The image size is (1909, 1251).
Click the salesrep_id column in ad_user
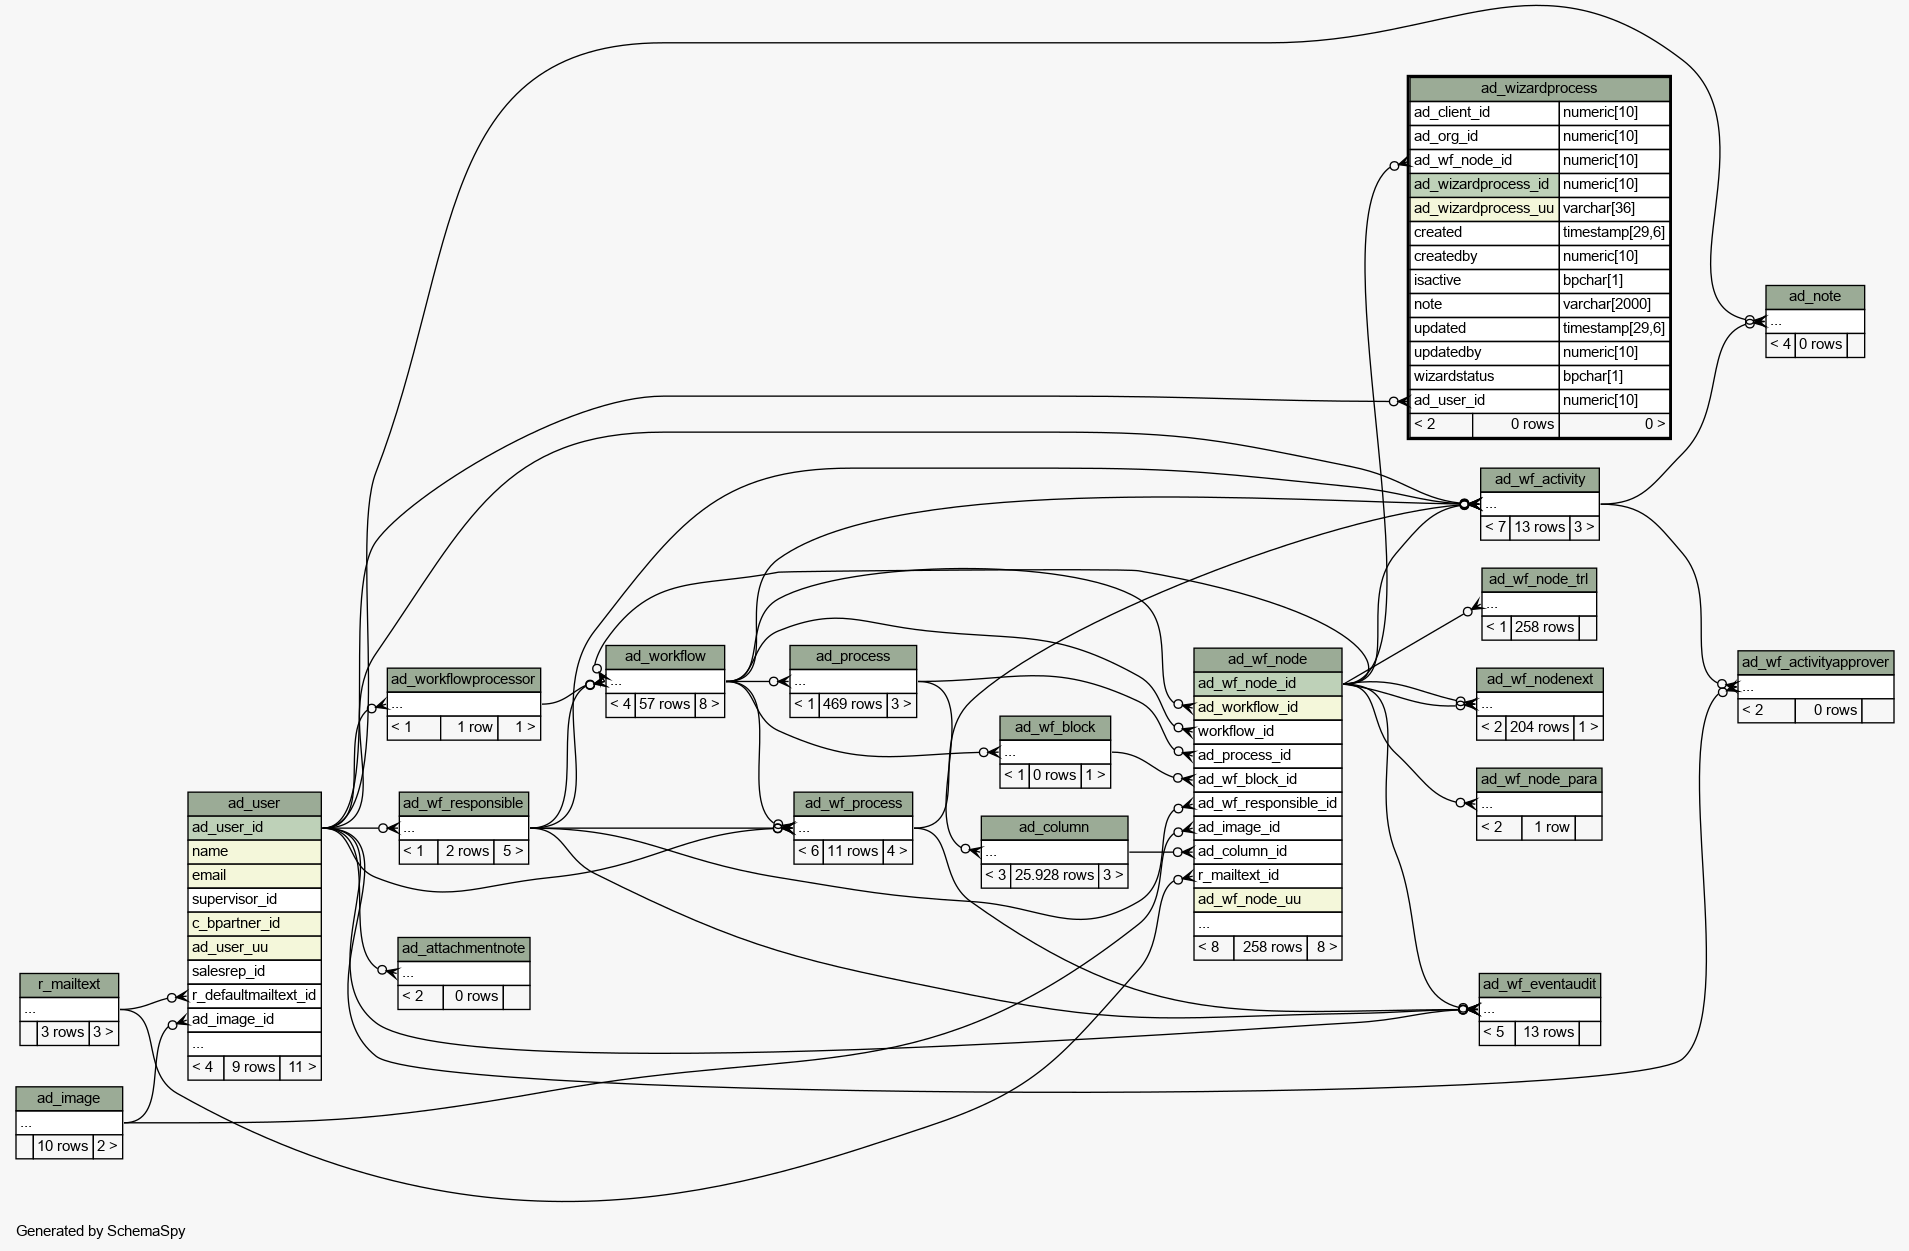(x=254, y=972)
